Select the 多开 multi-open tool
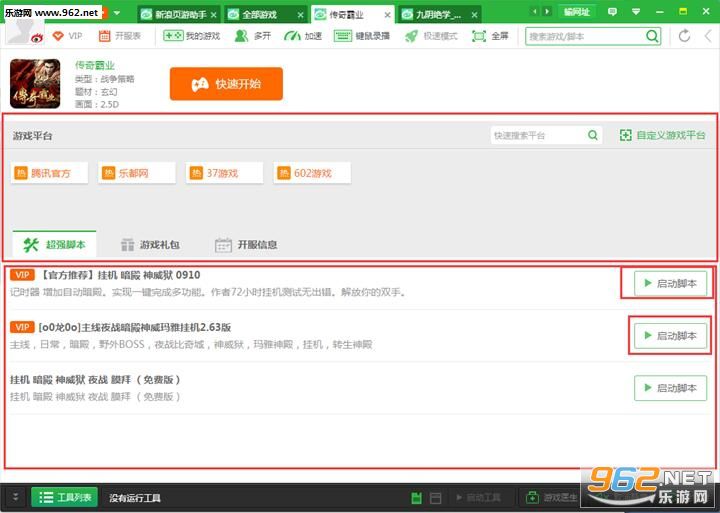Image resolution: width=720 pixels, height=513 pixels. [x=253, y=36]
